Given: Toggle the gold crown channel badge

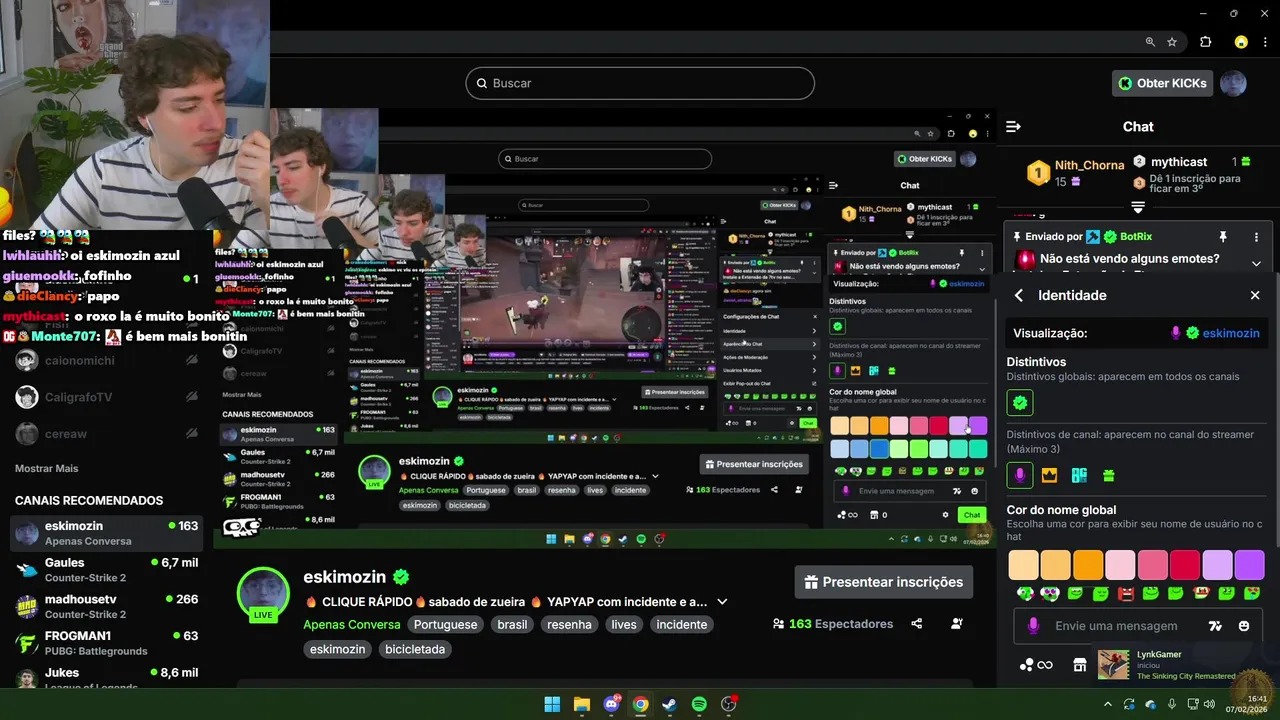Looking at the screenshot, I should (x=1049, y=475).
